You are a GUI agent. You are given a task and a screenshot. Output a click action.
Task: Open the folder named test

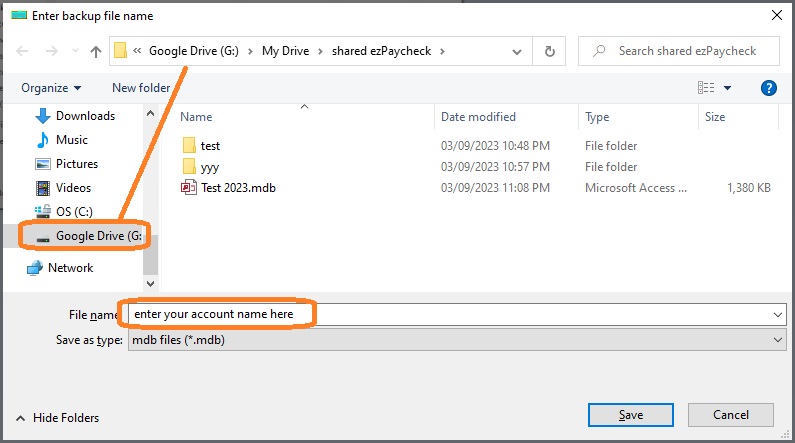tap(209, 146)
